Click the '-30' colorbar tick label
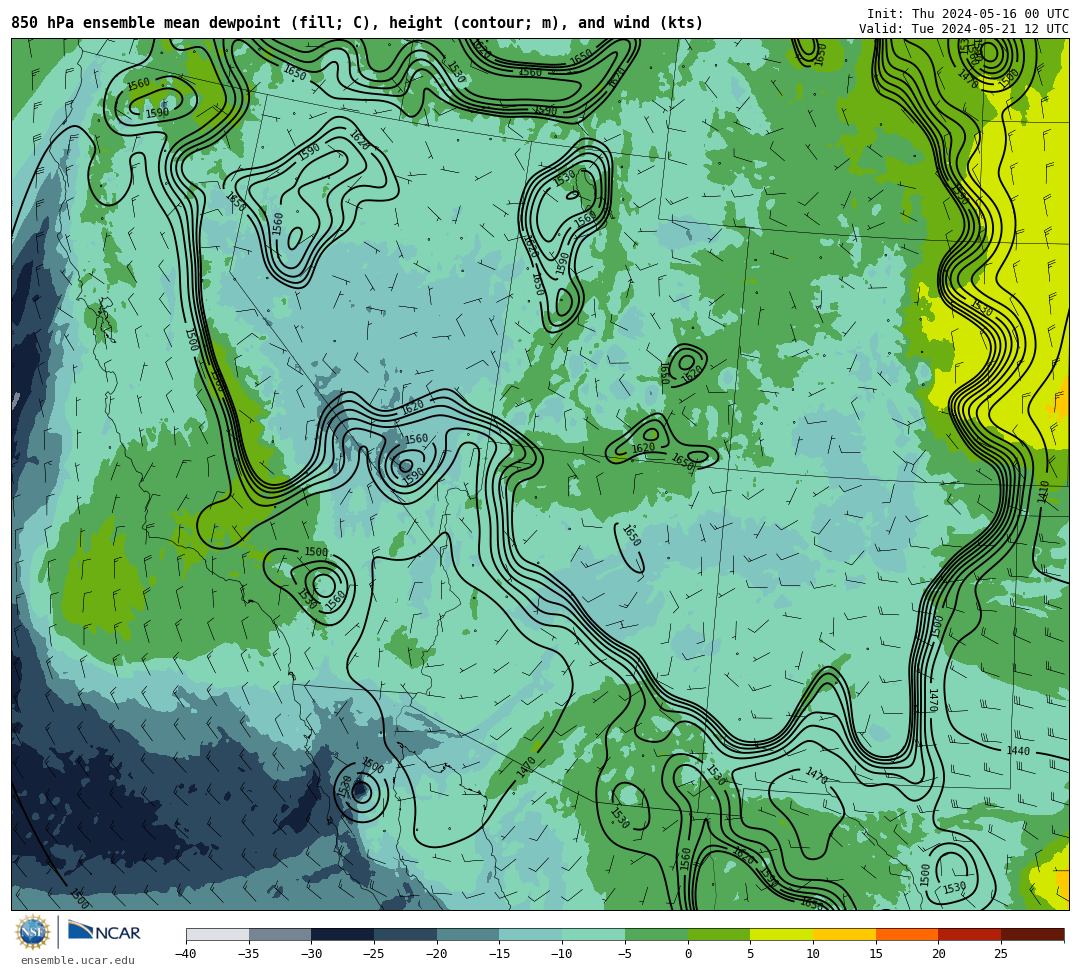 (x=311, y=954)
